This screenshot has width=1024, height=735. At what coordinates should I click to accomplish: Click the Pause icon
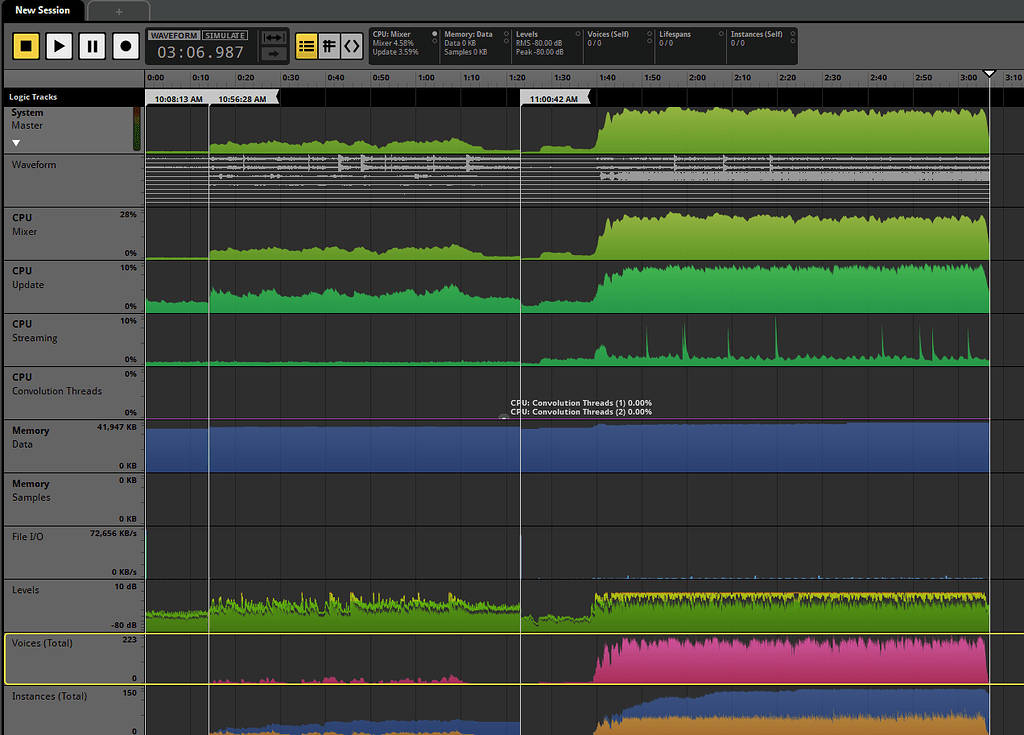(x=91, y=46)
